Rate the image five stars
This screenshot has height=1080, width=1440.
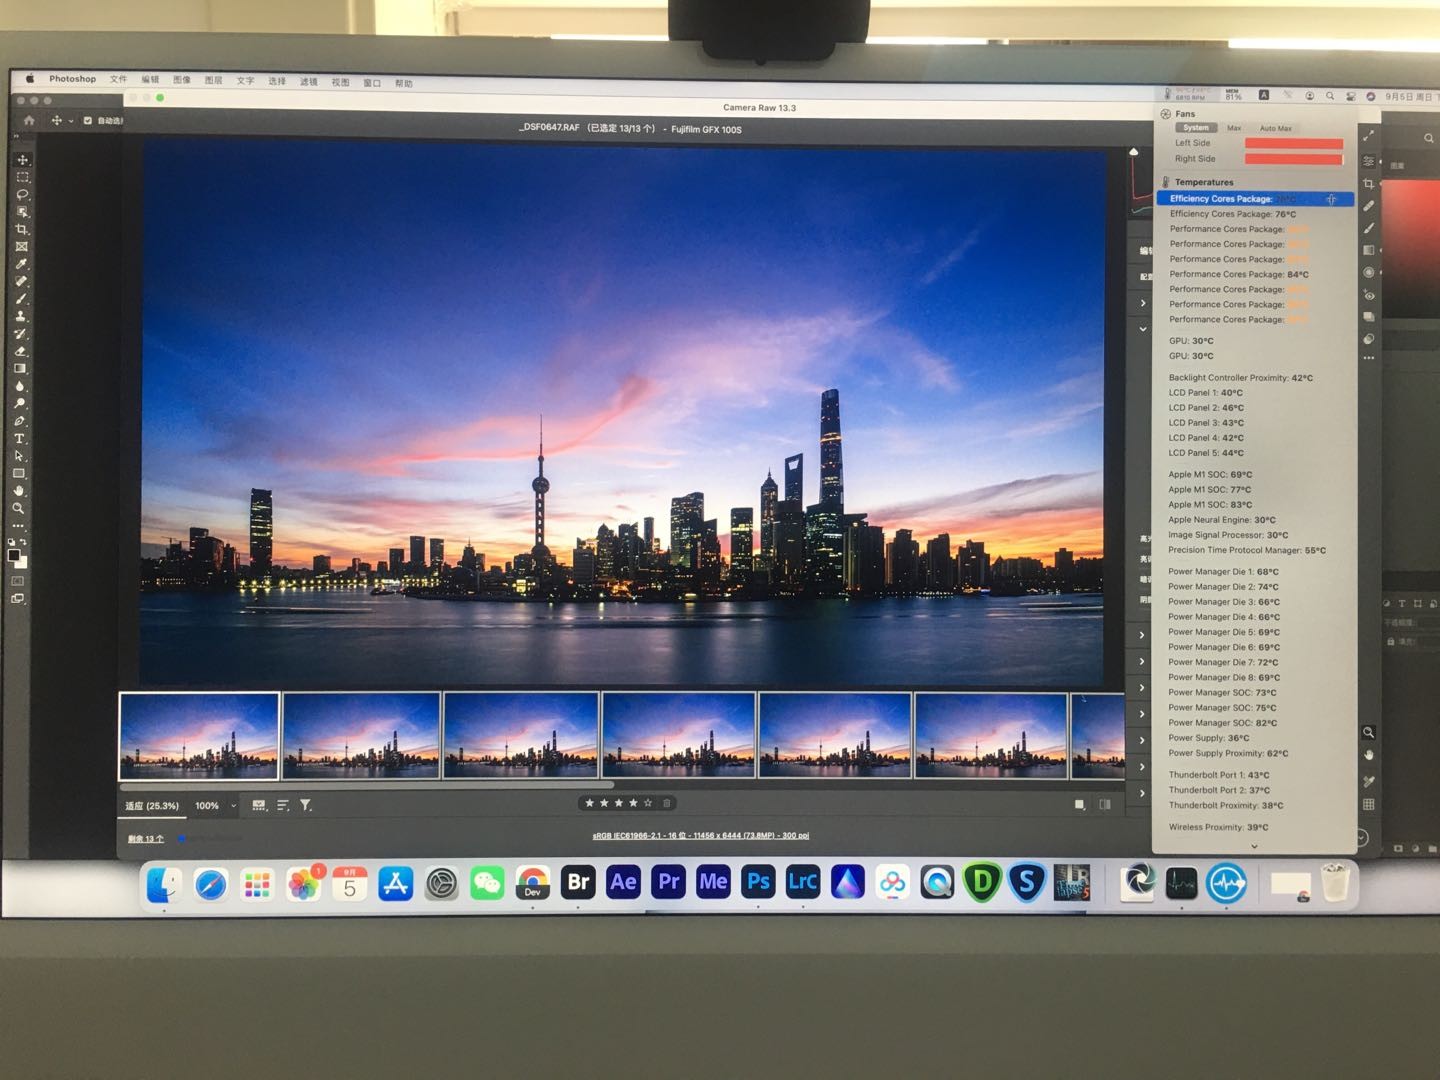click(x=648, y=803)
